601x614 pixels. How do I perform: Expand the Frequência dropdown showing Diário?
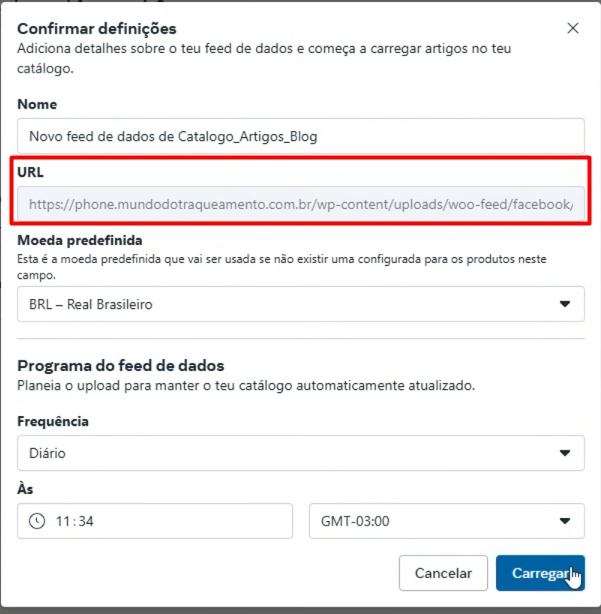point(300,453)
